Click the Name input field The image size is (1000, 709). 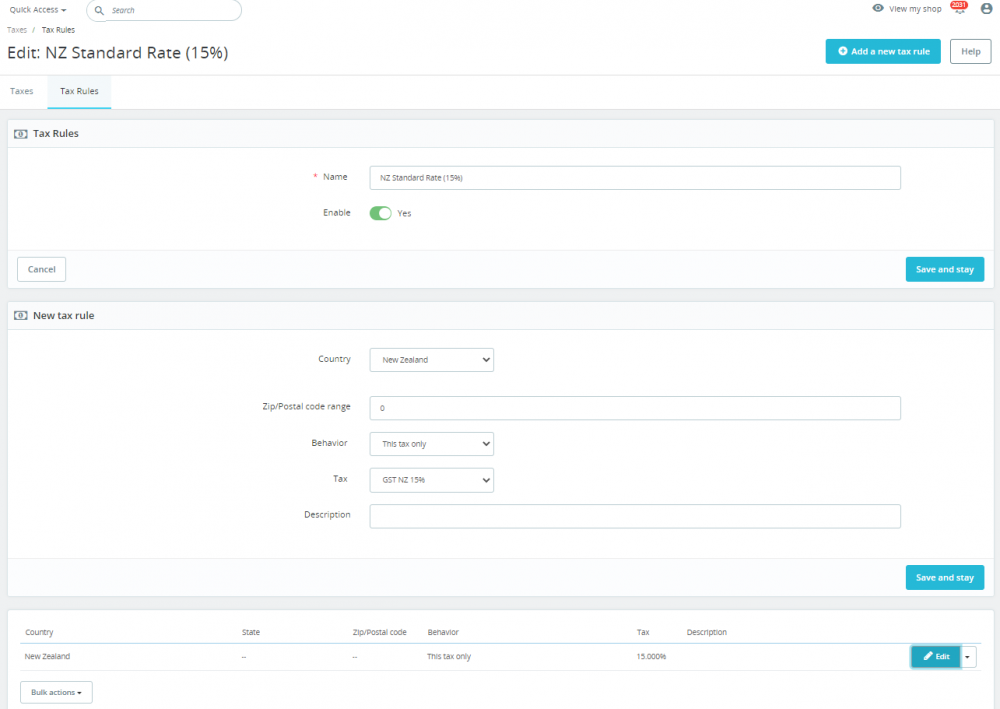tap(635, 178)
